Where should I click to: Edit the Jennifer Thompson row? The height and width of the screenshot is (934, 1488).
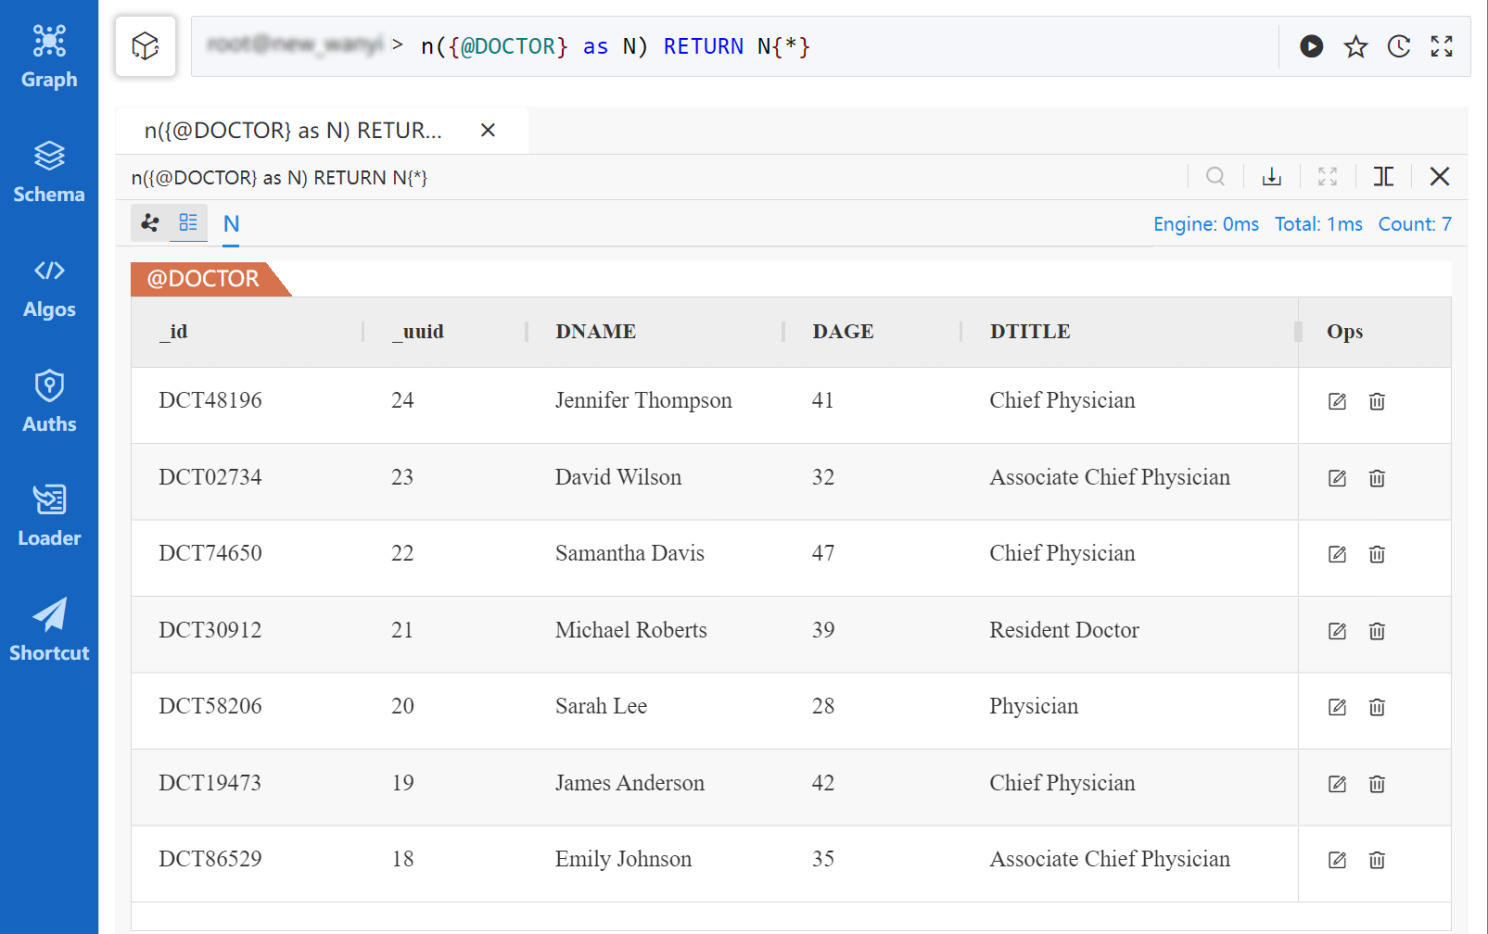(1337, 401)
